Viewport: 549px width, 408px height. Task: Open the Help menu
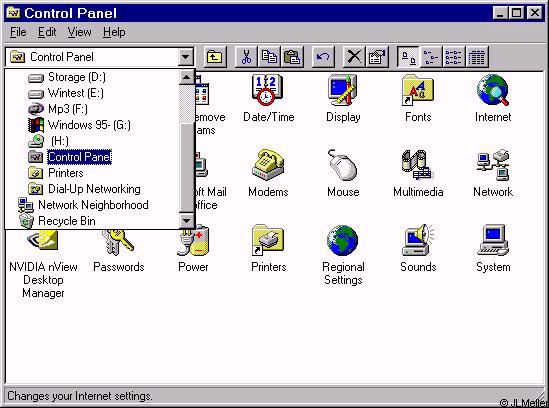[114, 32]
